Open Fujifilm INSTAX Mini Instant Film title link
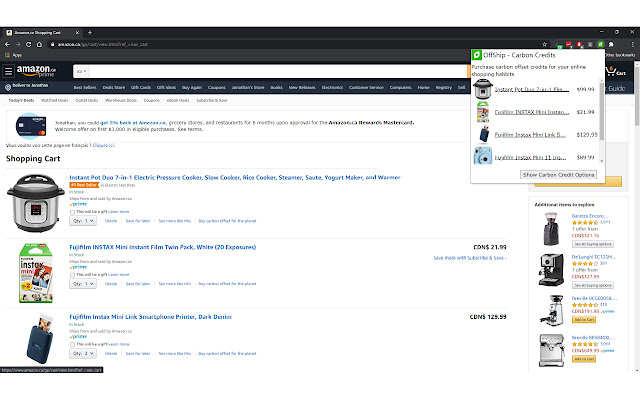The image size is (640, 400). click(162, 247)
